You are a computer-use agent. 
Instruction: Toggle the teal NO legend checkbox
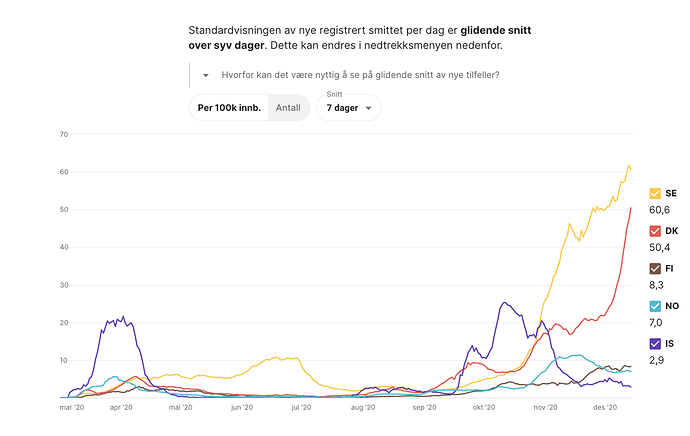coord(655,306)
